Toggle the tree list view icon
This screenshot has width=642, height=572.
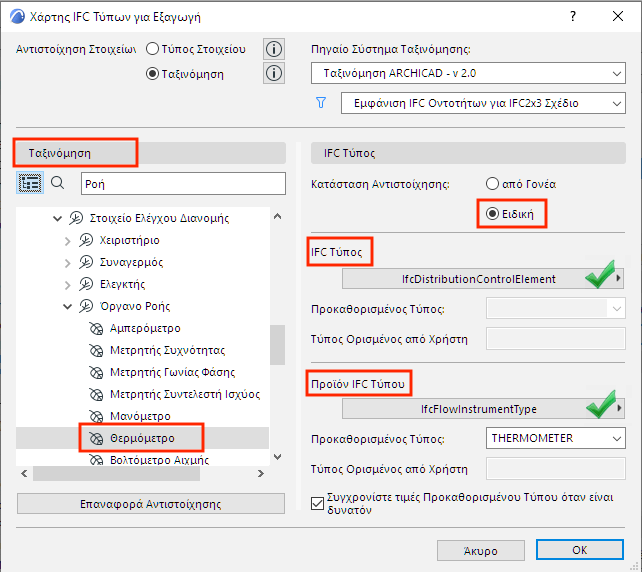[30, 183]
